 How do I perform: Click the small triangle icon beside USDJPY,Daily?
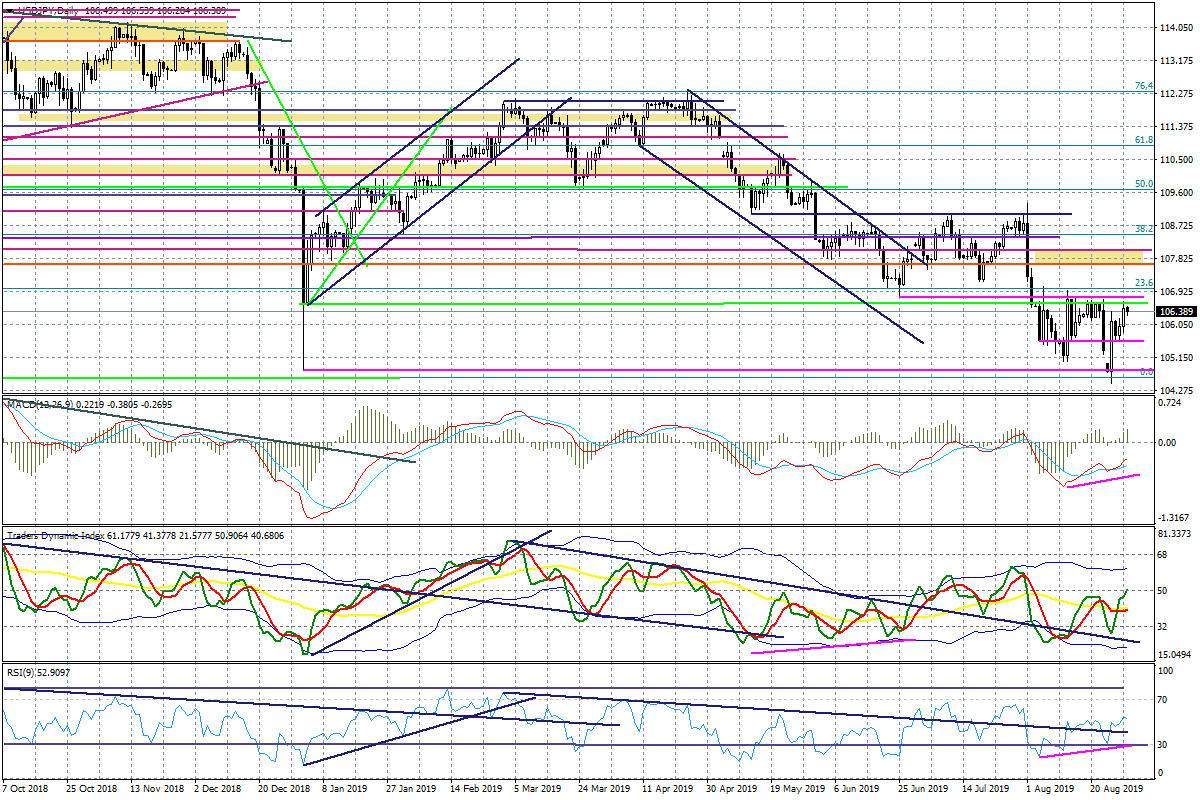(8, 10)
